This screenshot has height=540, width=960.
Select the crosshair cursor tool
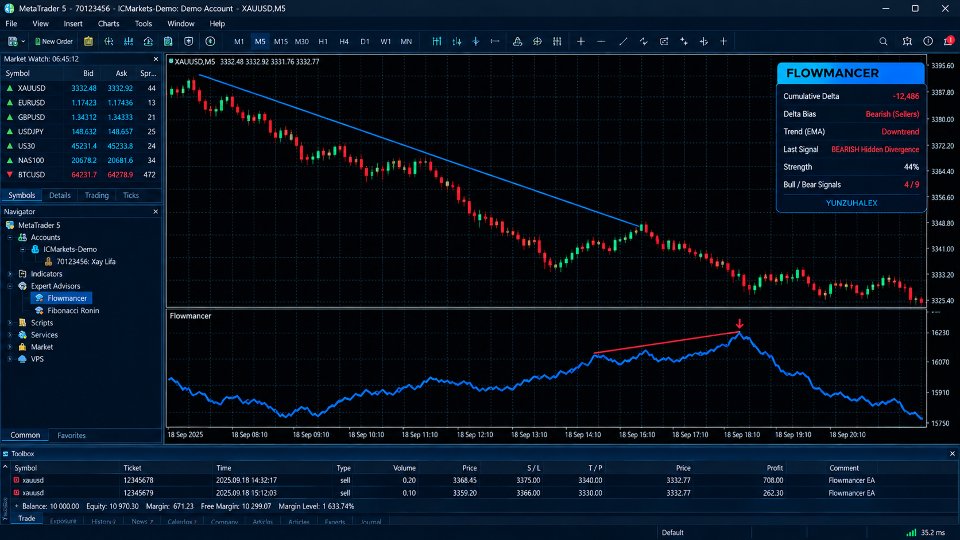click(723, 42)
